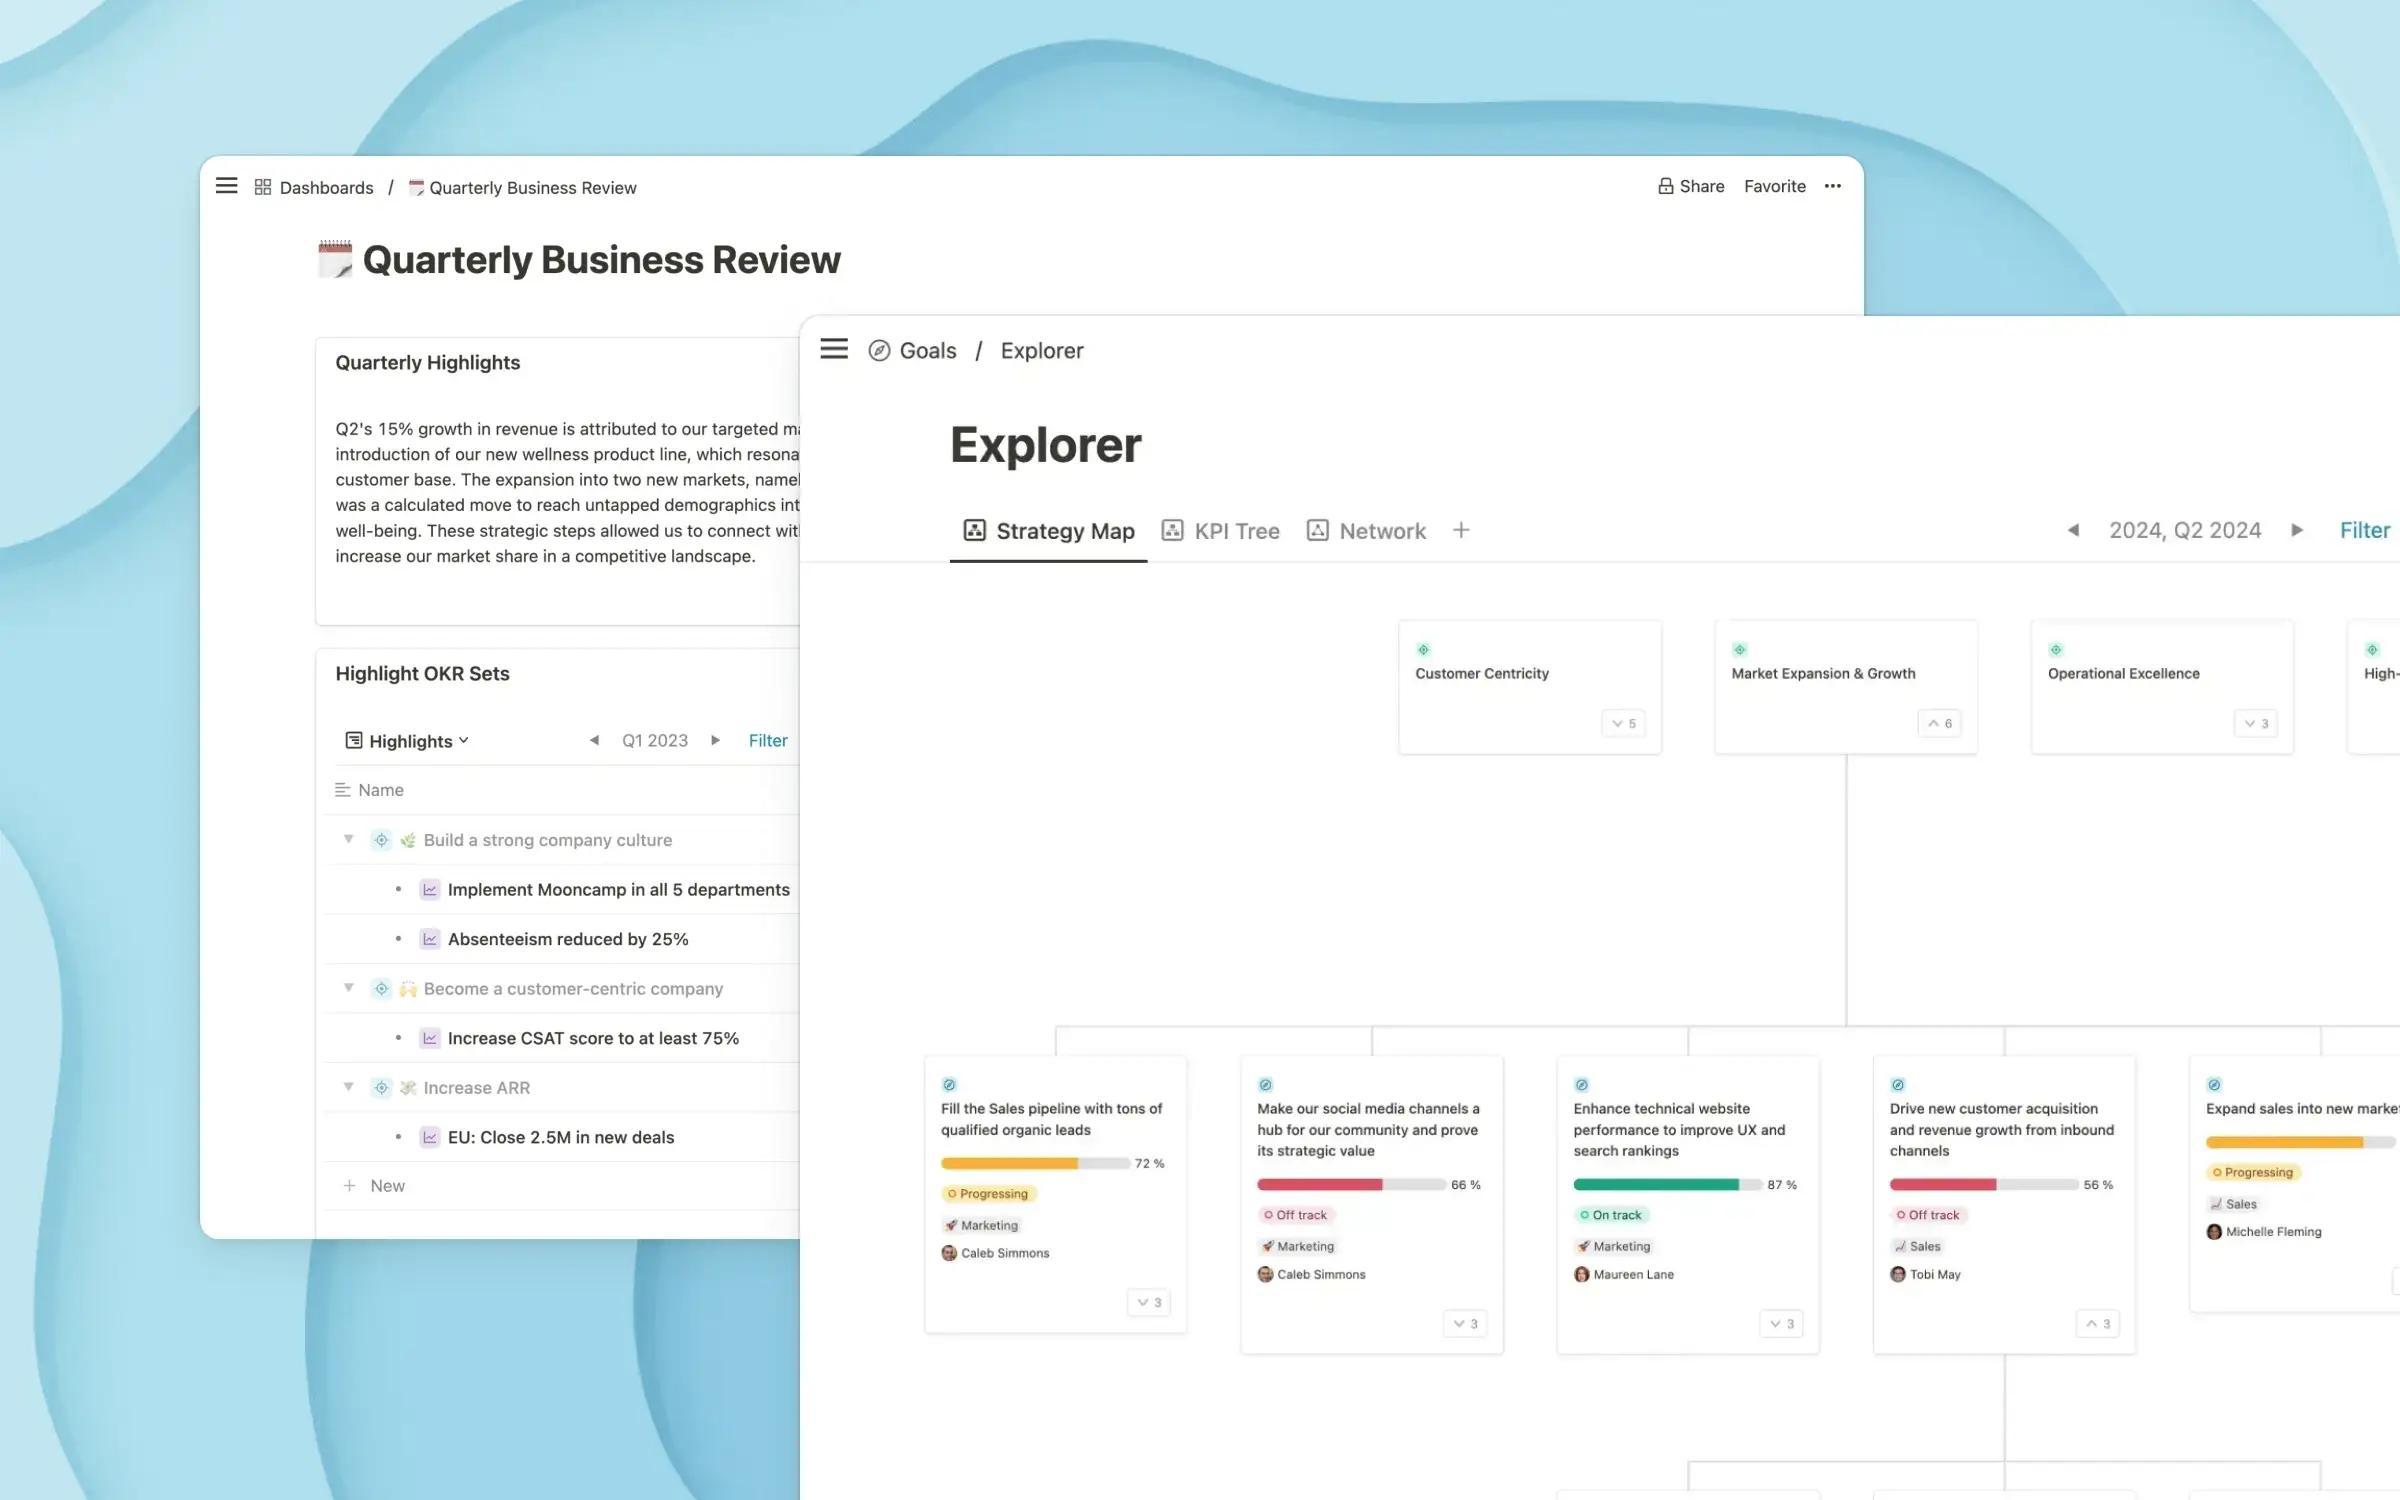The image size is (2400, 1500).
Task: Click the Network view icon
Action: point(1315,531)
